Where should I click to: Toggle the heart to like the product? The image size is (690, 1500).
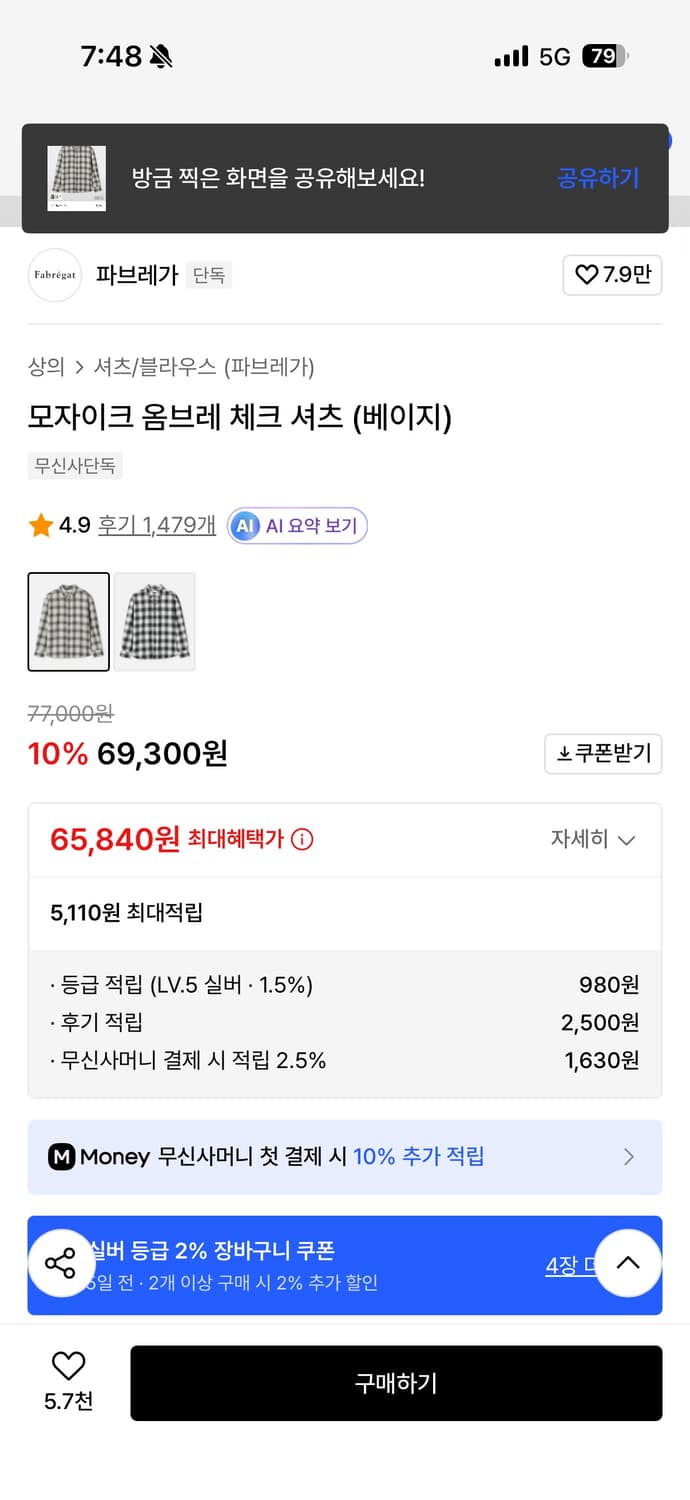(x=66, y=1368)
